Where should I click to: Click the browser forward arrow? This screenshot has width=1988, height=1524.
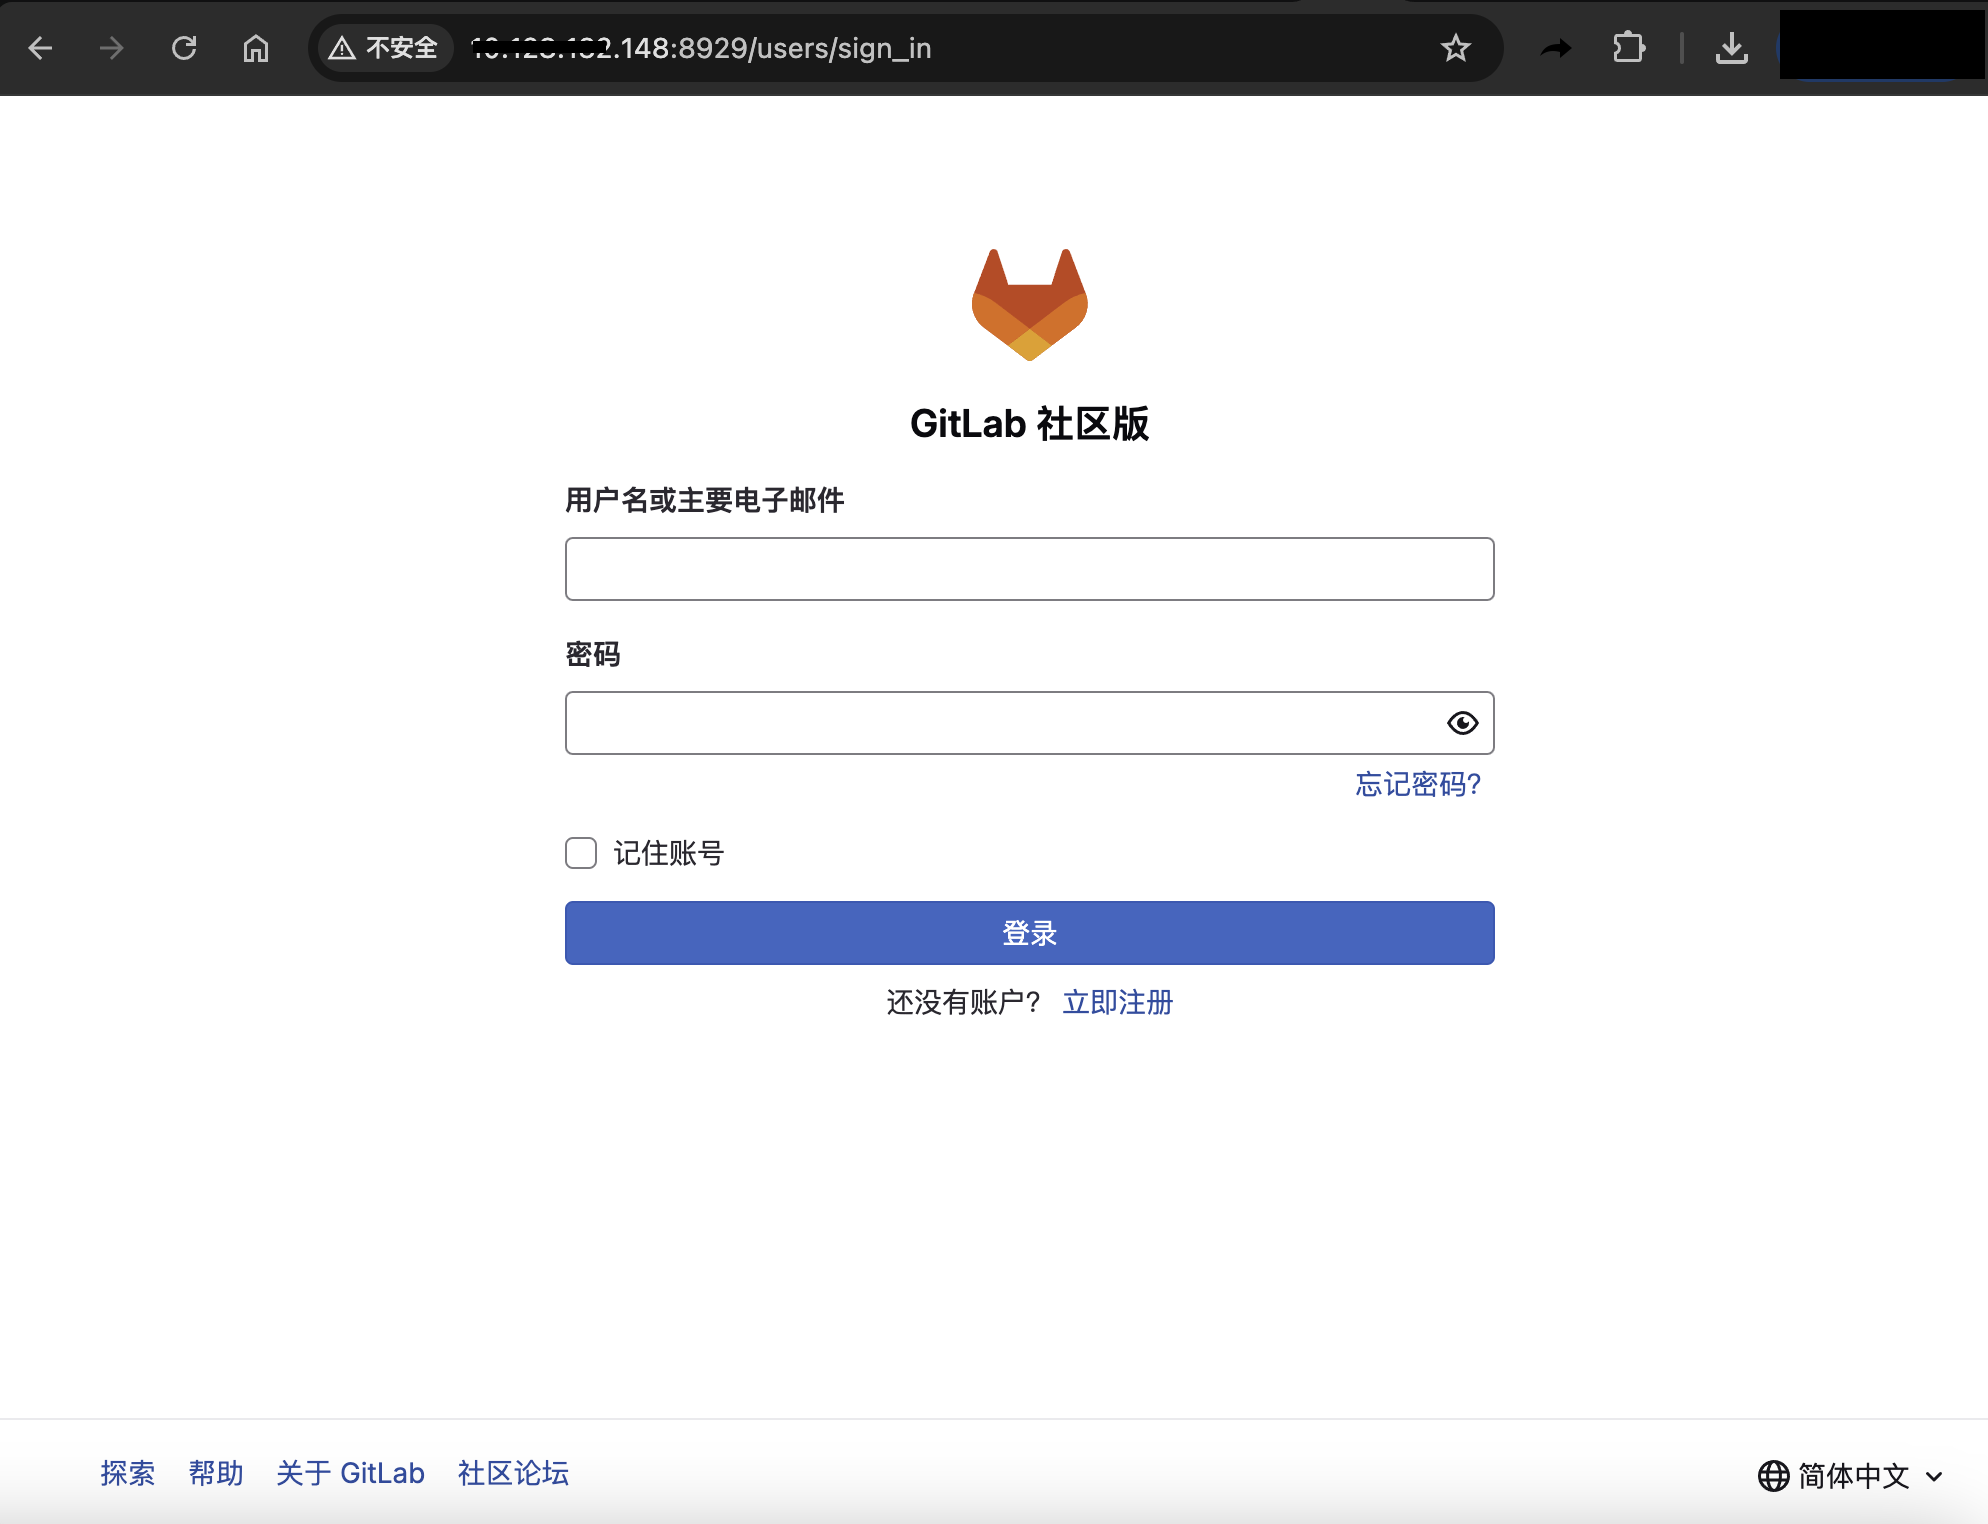tap(112, 48)
